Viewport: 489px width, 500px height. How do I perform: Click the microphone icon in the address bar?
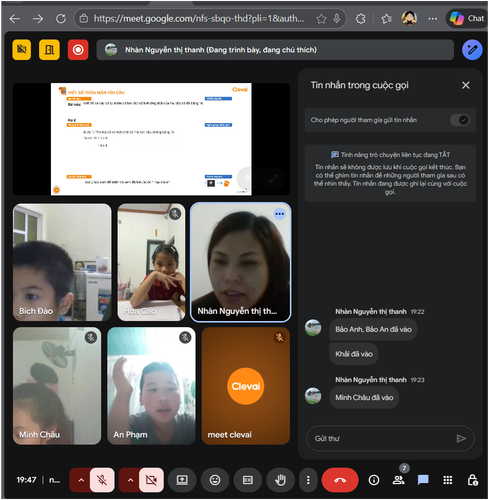(x=337, y=18)
